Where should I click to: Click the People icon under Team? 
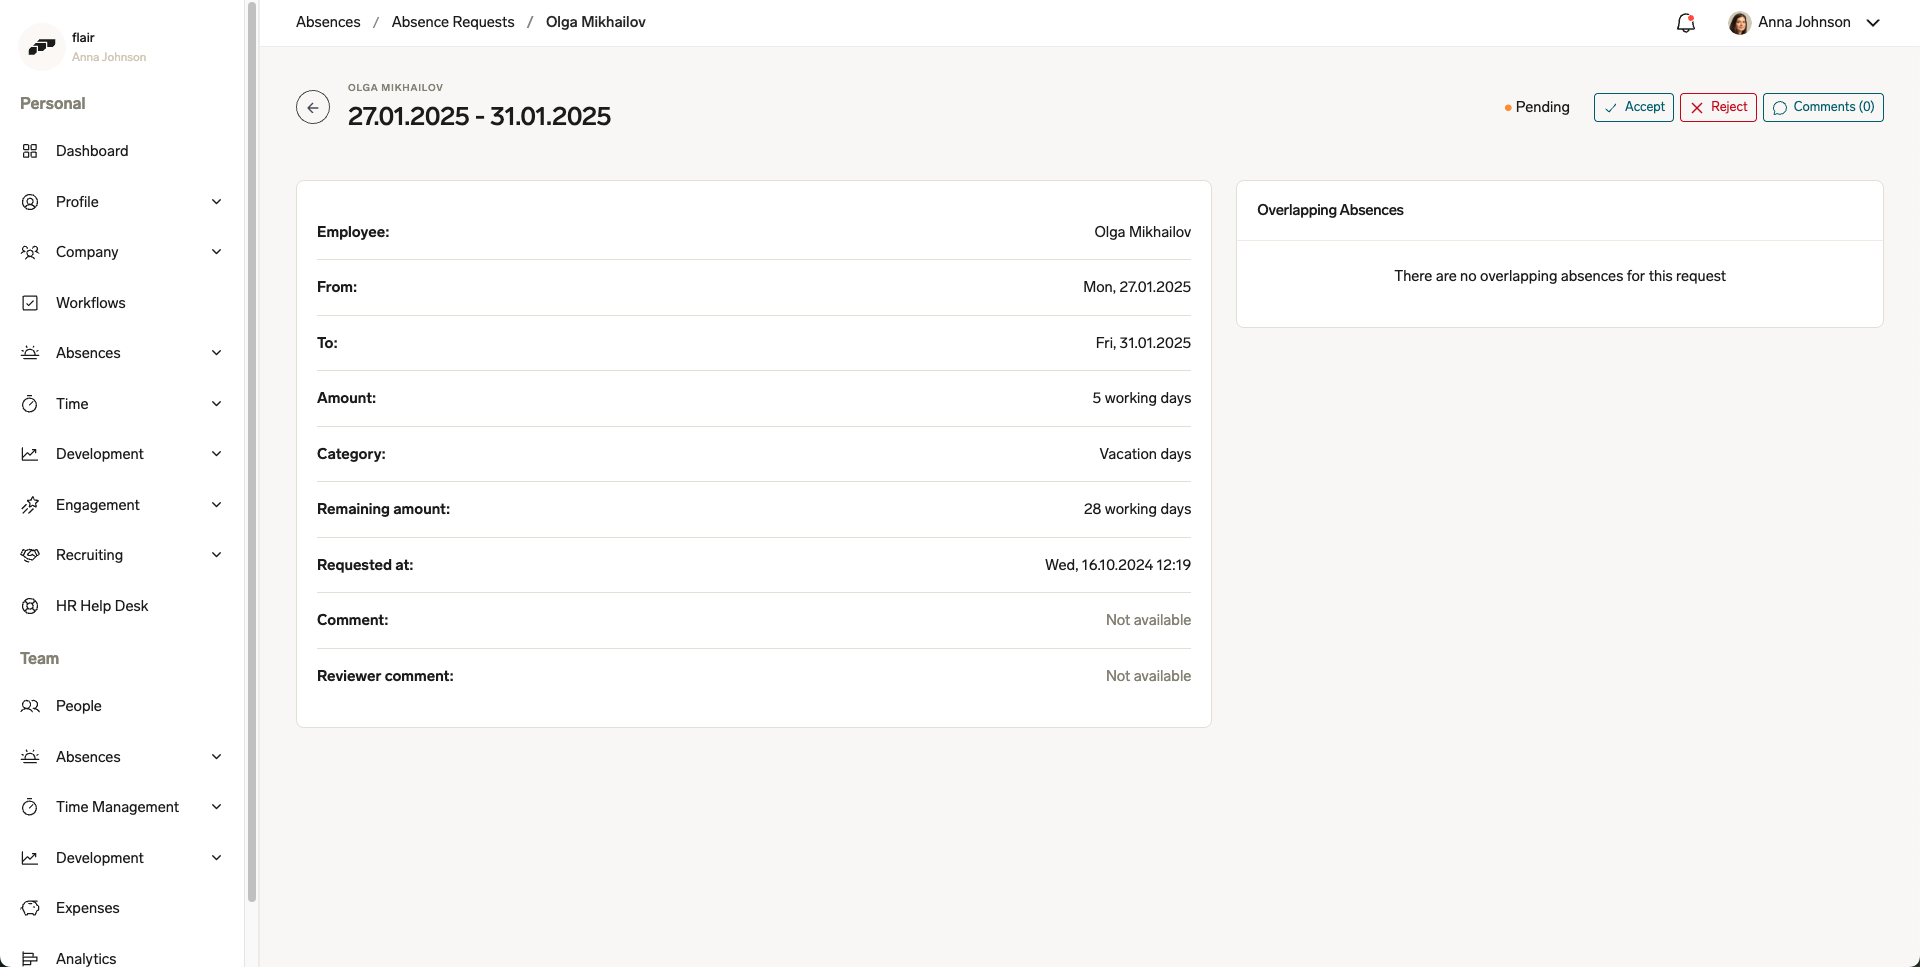point(30,706)
